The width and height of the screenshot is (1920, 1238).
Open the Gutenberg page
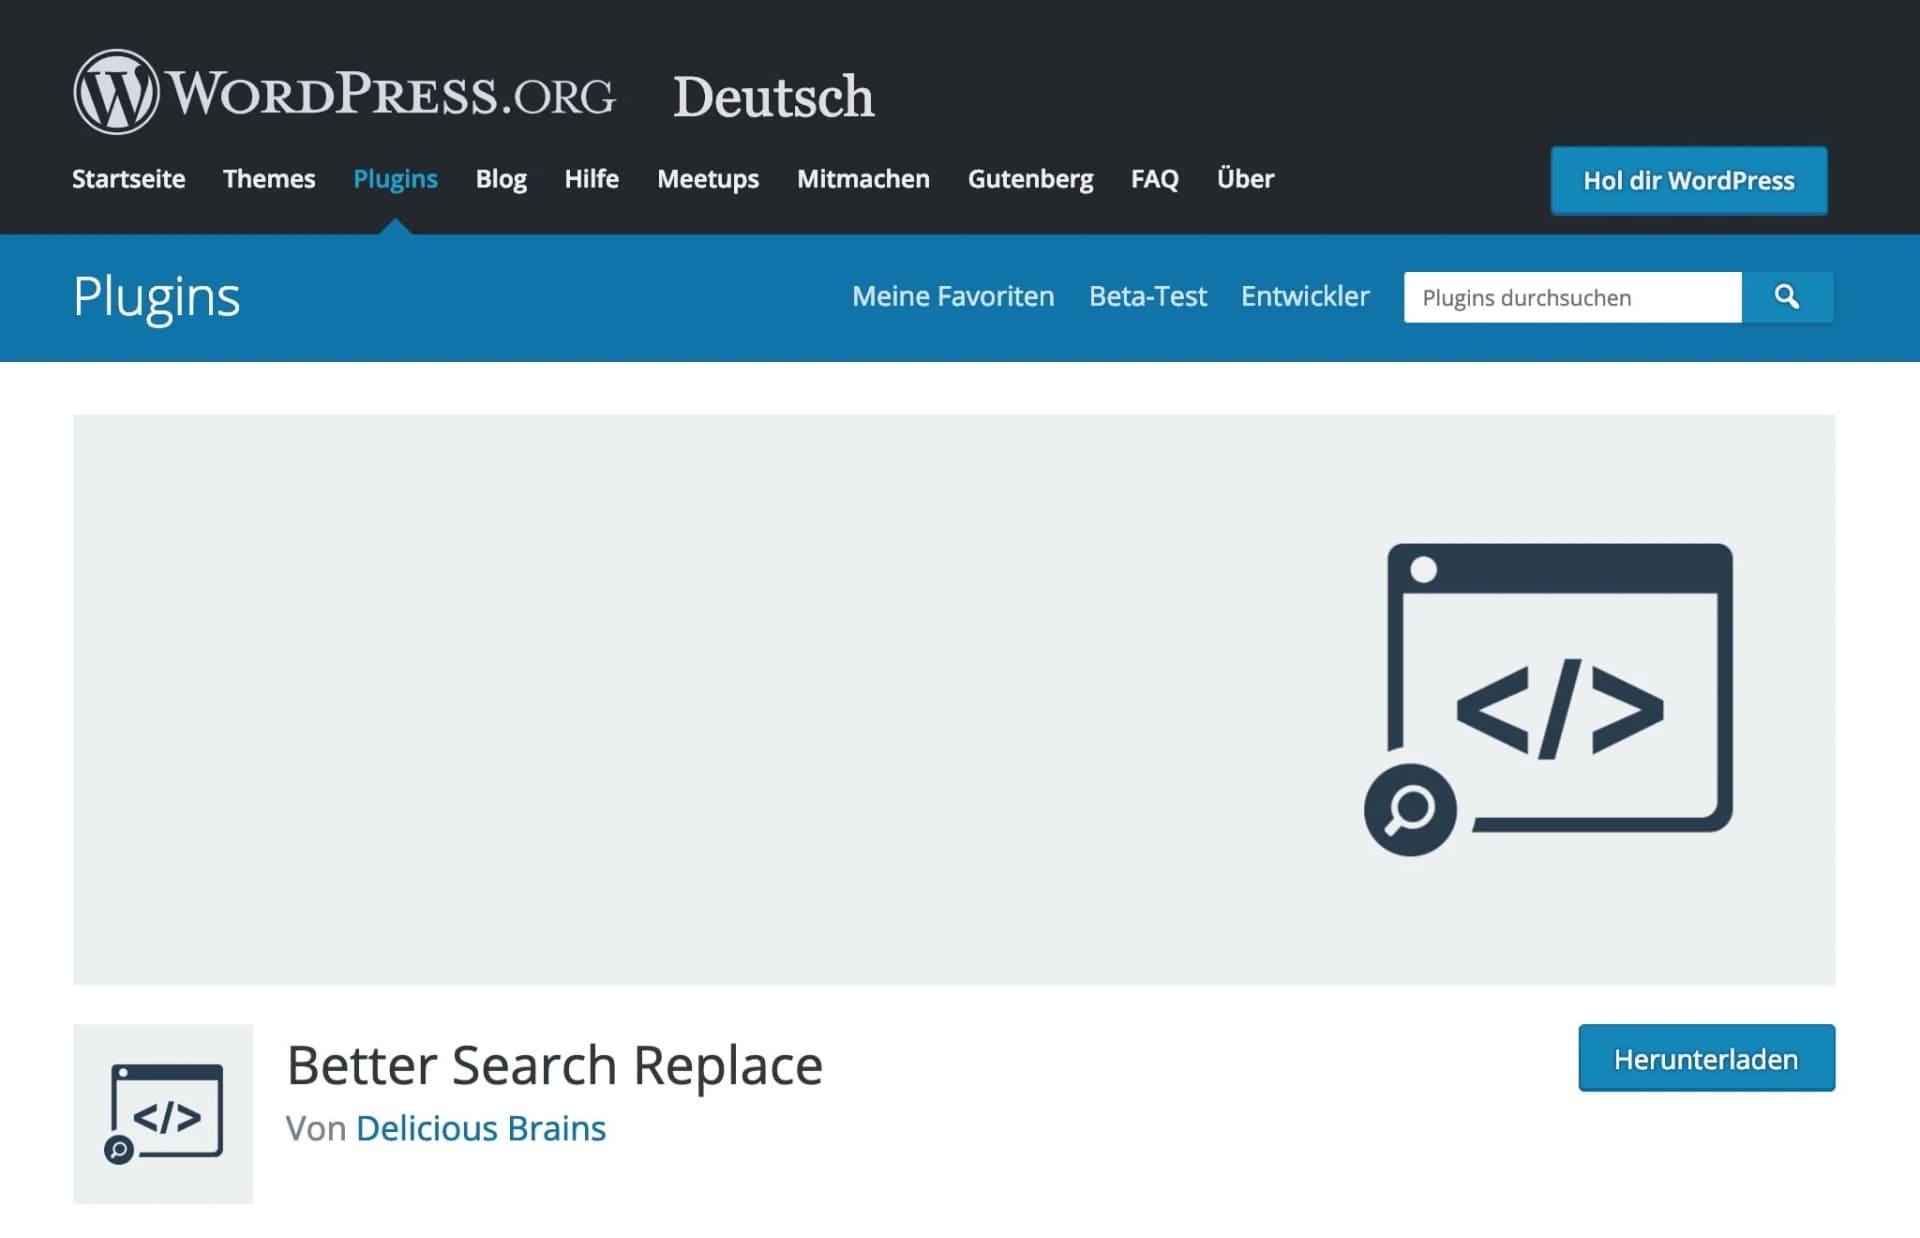pos(1031,179)
